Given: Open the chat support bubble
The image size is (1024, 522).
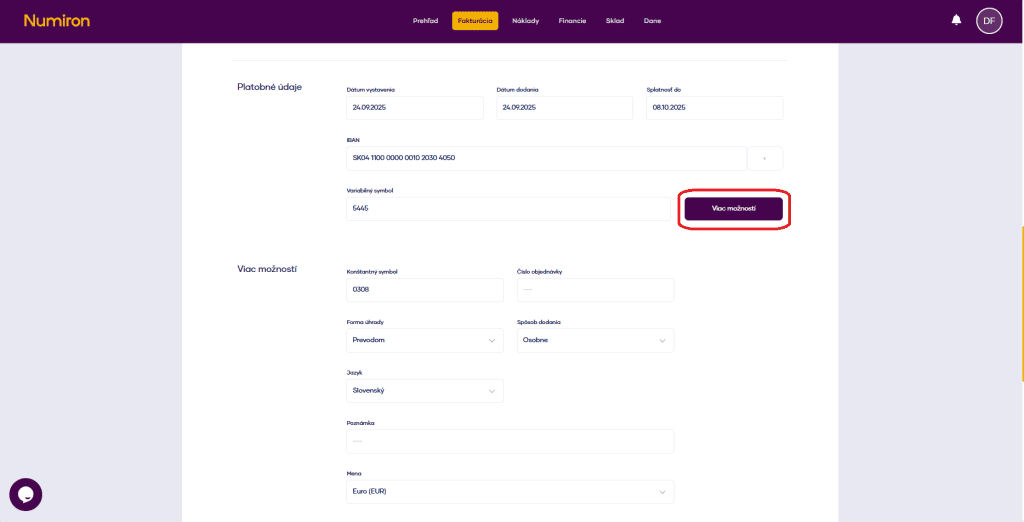Looking at the screenshot, I should [26, 494].
